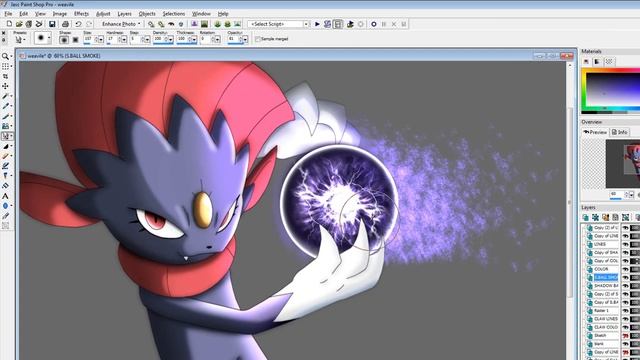The width and height of the screenshot is (640, 360).
Task: Click the overview zoom percentage field
Action: [616, 194]
